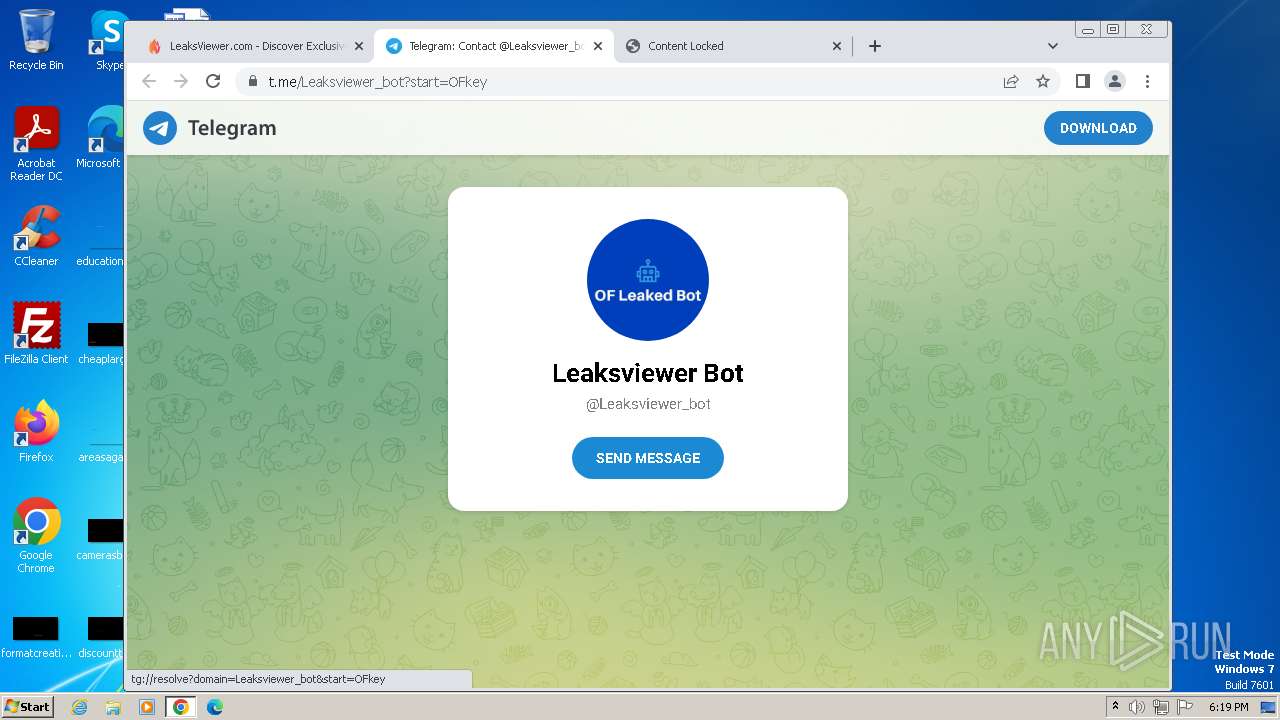Image resolution: width=1280 pixels, height=720 pixels.
Task: Open Google Chrome desktop icon
Action: 36,535
